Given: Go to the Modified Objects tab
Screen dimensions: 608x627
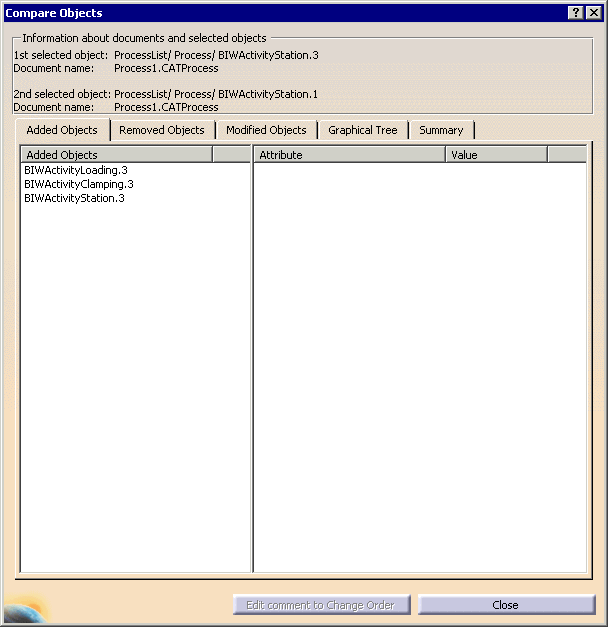Looking at the screenshot, I should (266, 130).
